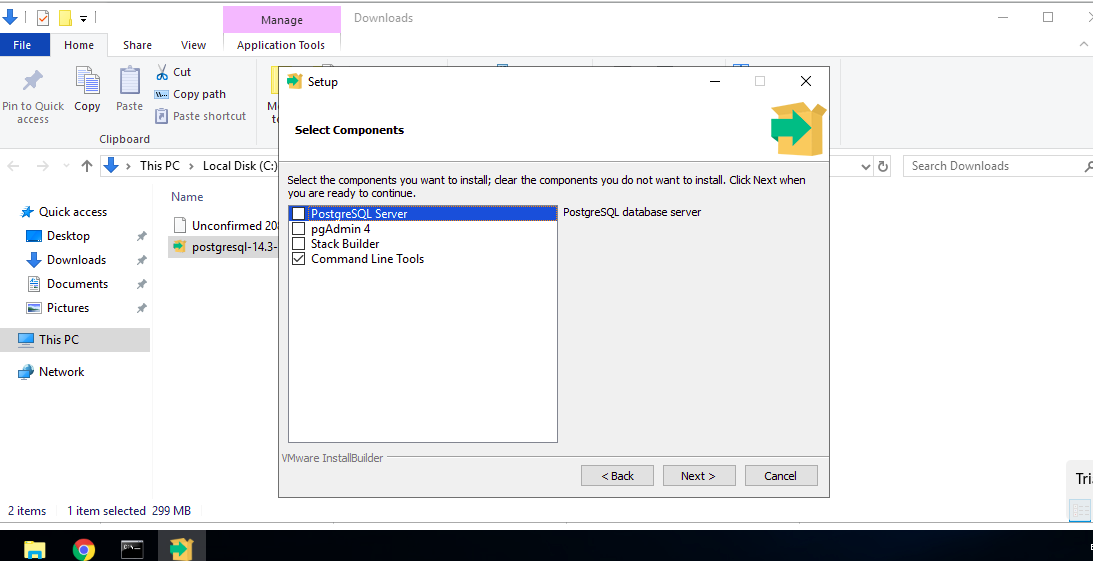1093x561 pixels.
Task: Enable the PostgreSQL Server checkbox
Action: click(298, 214)
